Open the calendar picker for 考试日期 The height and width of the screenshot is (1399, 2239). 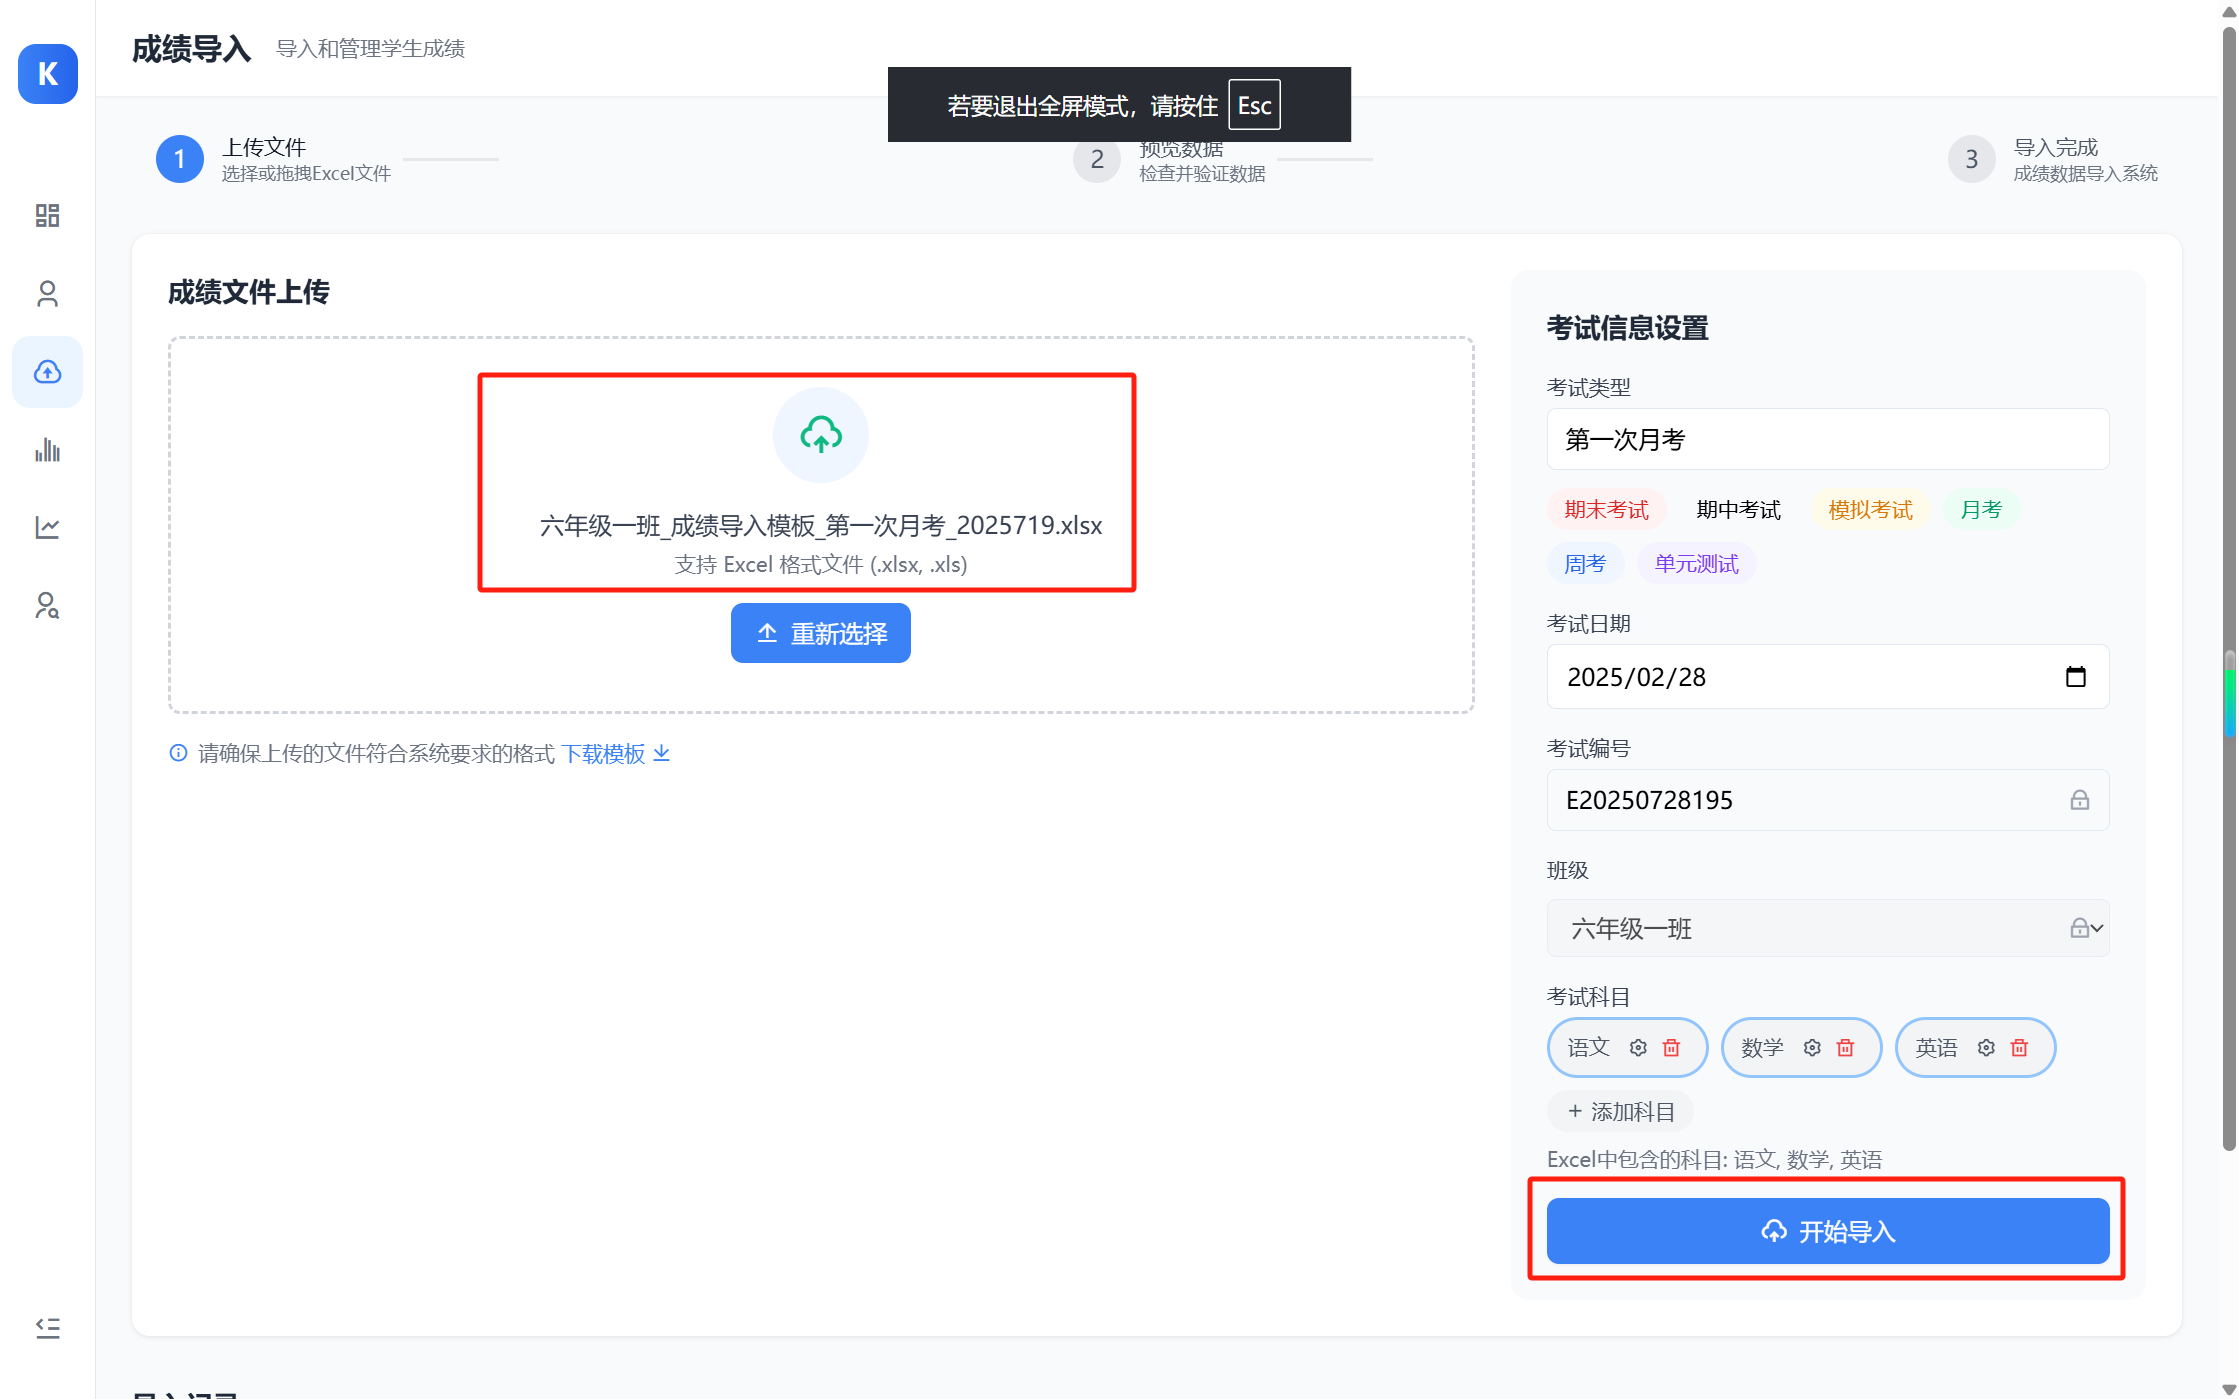[2077, 676]
